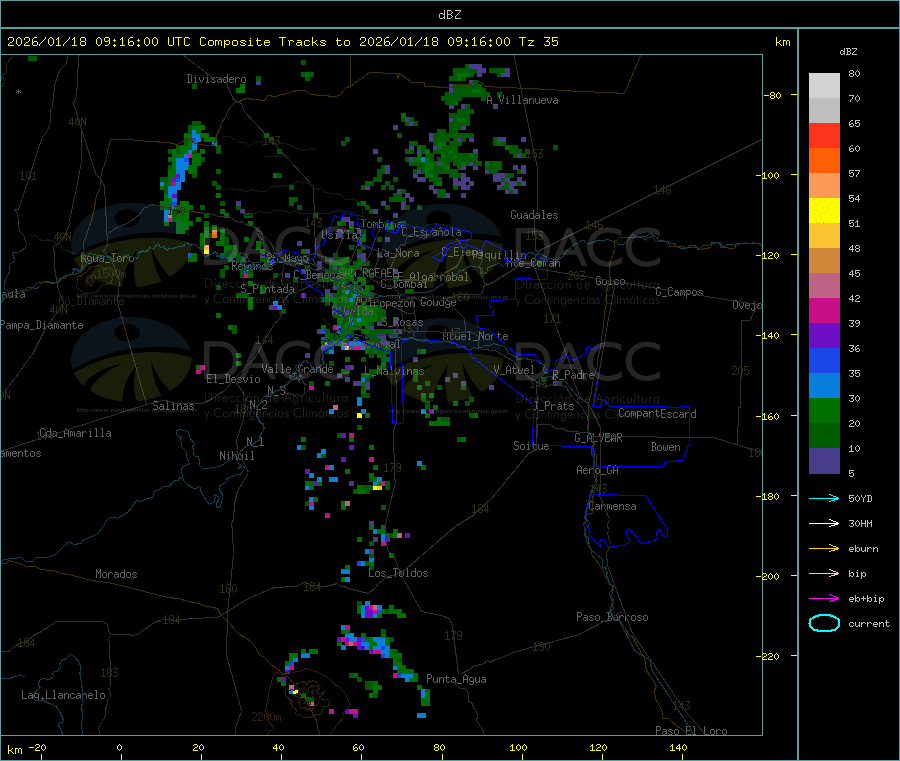
Task: Click the 100 km x-axis tick label
Action: pyautogui.click(x=518, y=747)
